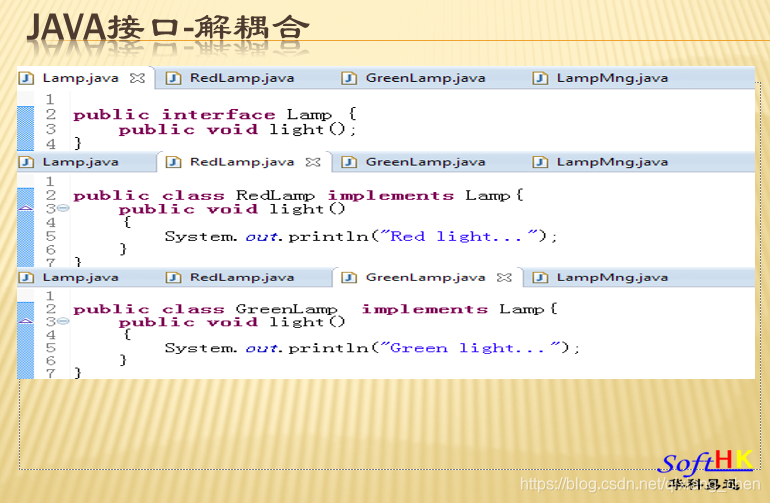Click 'out' field in RedLamp println line
Image resolution: width=770 pixels, height=503 pixels.
[261, 237]
